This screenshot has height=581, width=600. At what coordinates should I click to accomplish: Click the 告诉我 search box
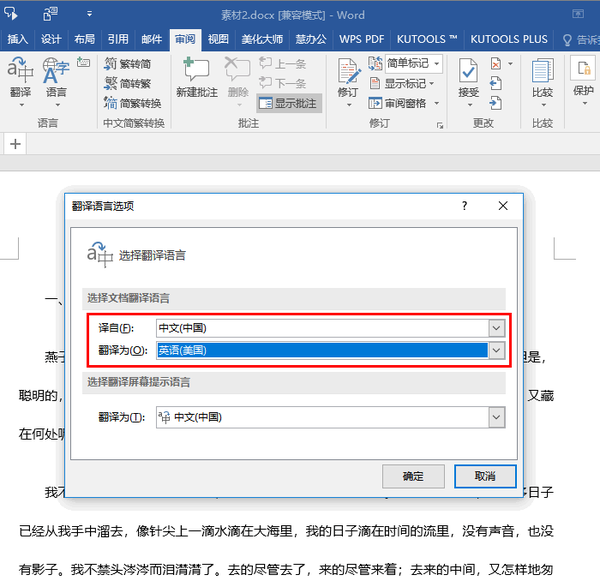(x=580, y=39)
